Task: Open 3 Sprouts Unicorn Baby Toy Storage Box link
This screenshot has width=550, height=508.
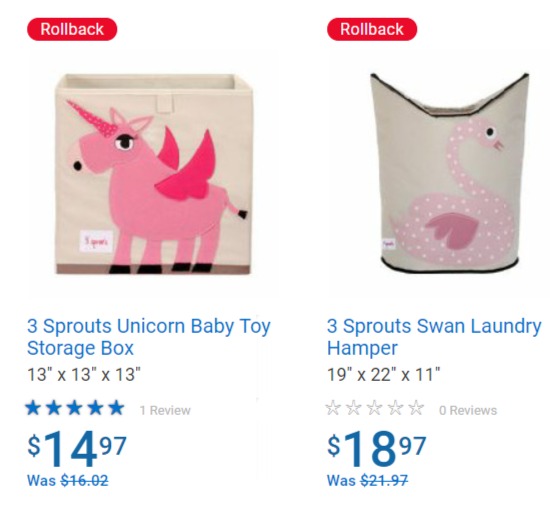Action: tap(149, 337)
